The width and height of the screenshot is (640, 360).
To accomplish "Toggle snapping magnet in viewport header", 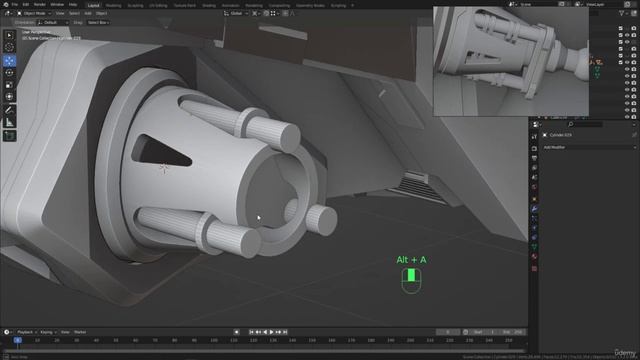I will [x=266, y=13].
